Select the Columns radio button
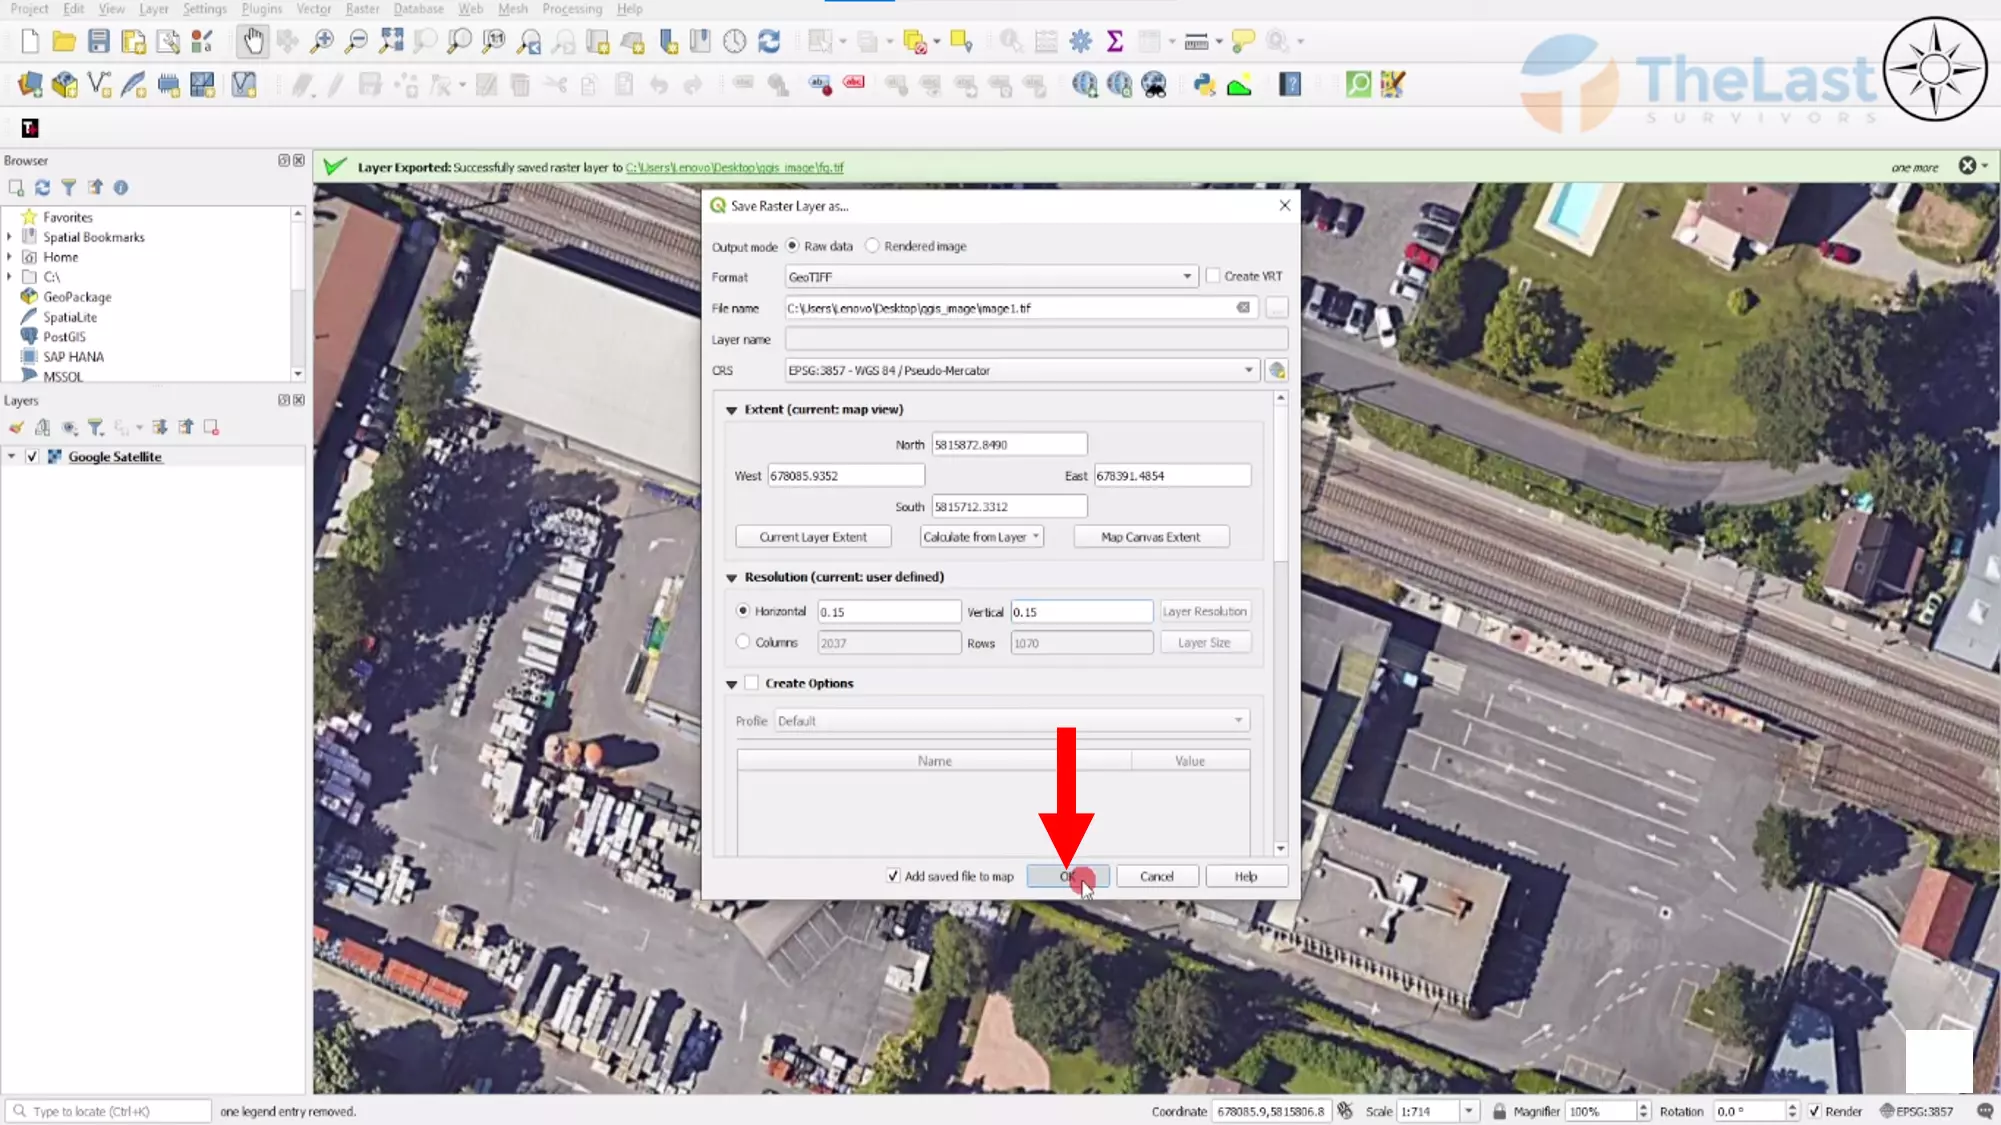This screenshot has height=1125, width=2001. pyautogui.click(x=743, y=642)
